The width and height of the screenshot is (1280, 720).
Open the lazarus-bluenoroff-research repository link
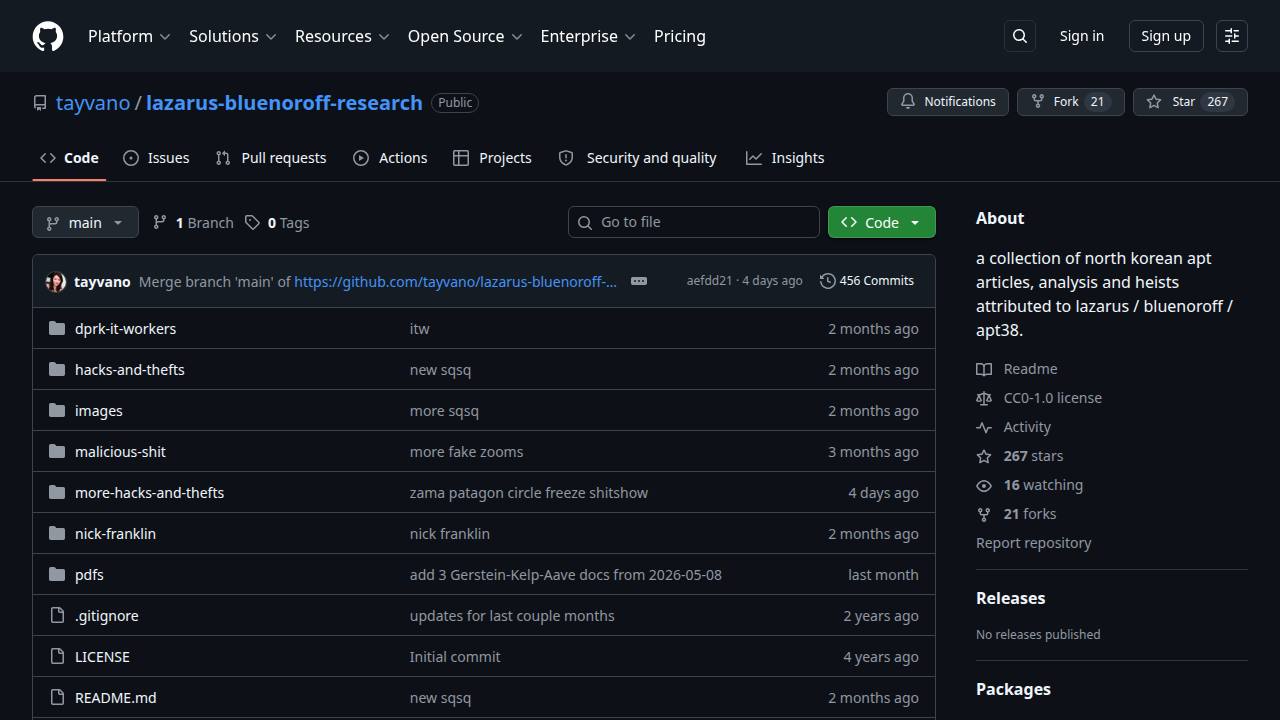(284, 103)
